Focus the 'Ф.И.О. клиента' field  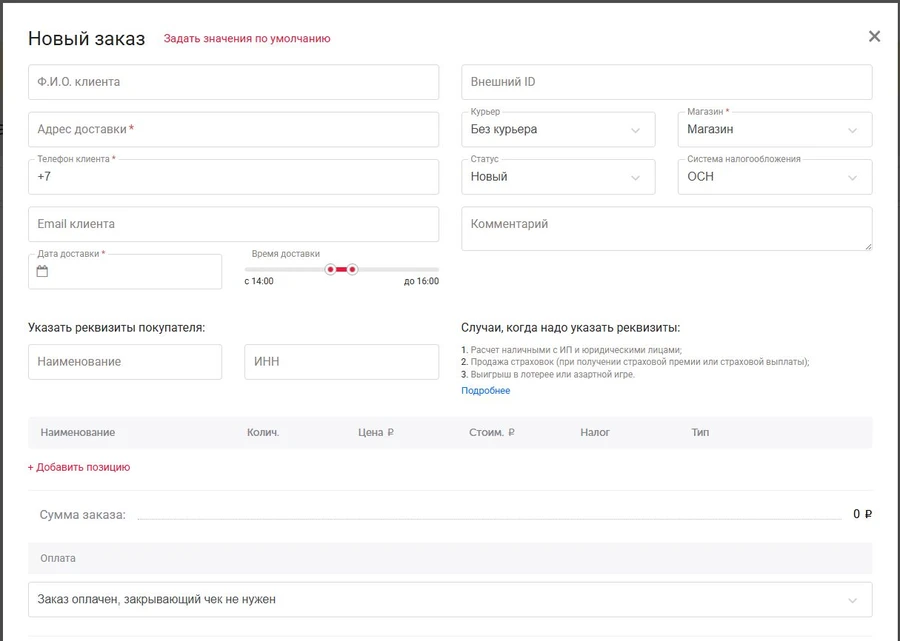click(233, 82)
